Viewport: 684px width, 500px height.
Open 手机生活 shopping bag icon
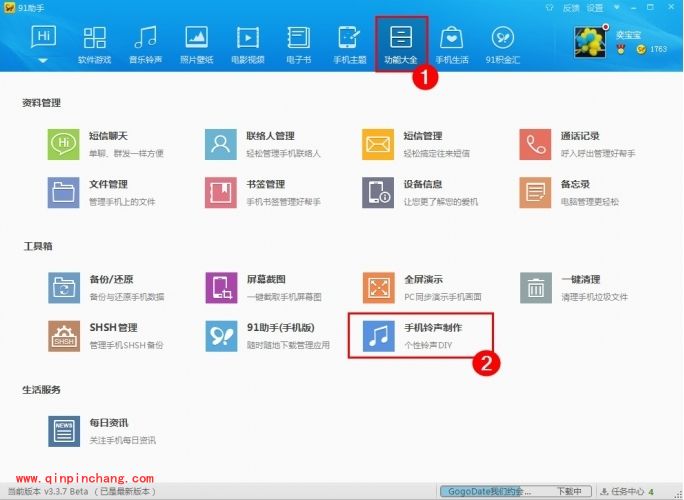tap(451, 38)
